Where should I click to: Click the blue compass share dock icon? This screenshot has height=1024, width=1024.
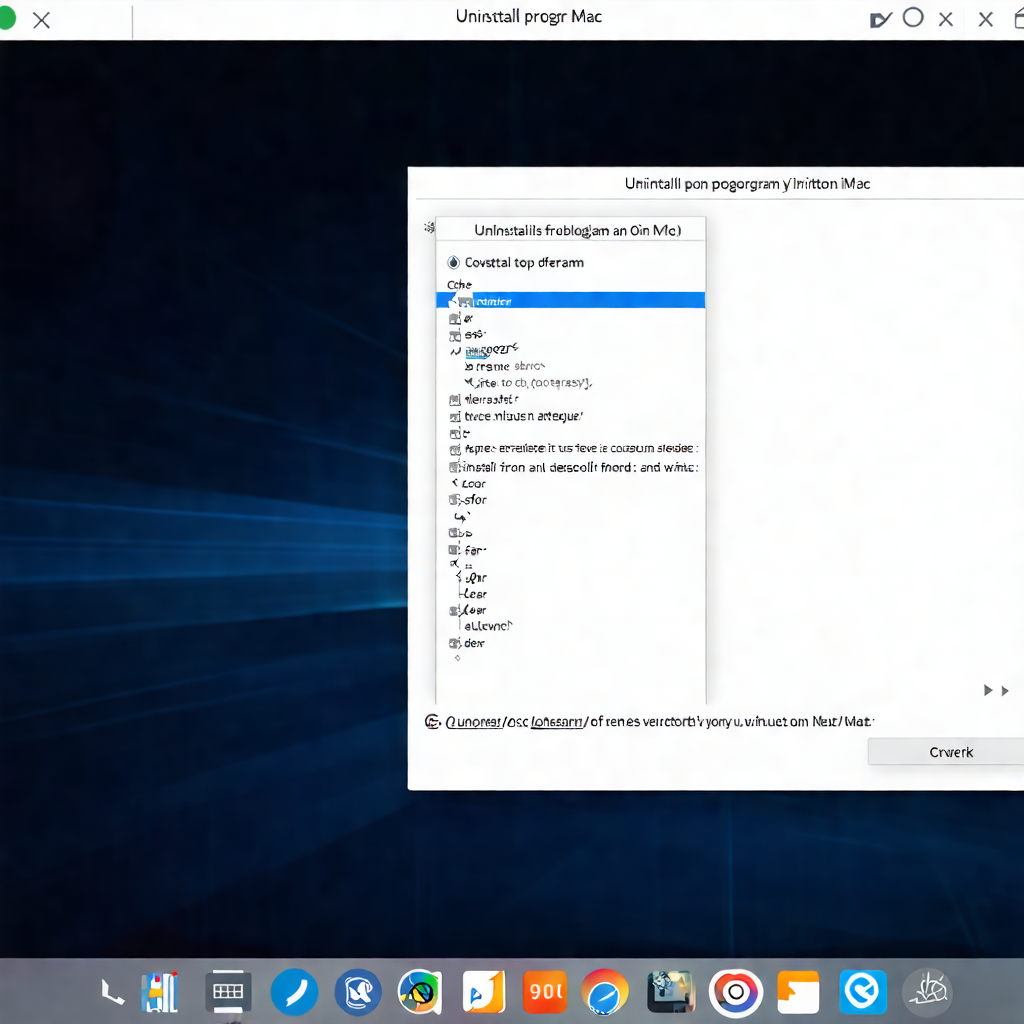coord(863,991)
